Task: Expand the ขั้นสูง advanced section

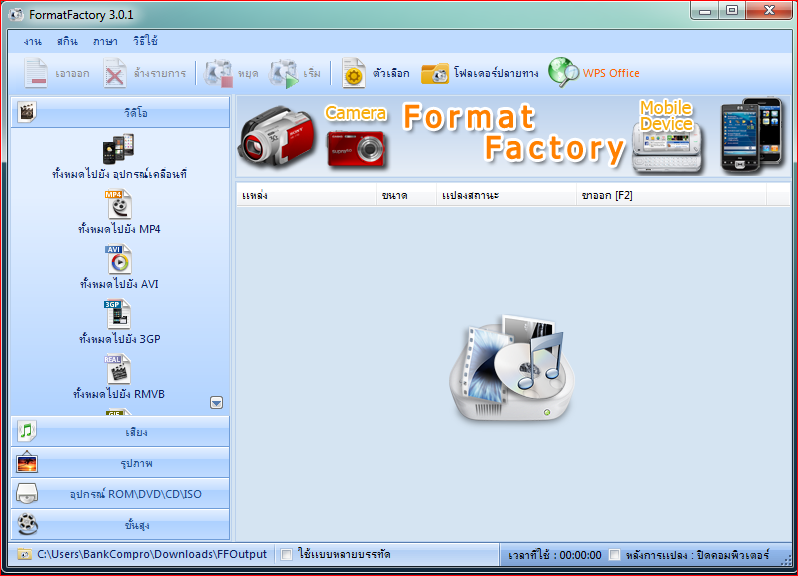Action: [x=121, y=525]
